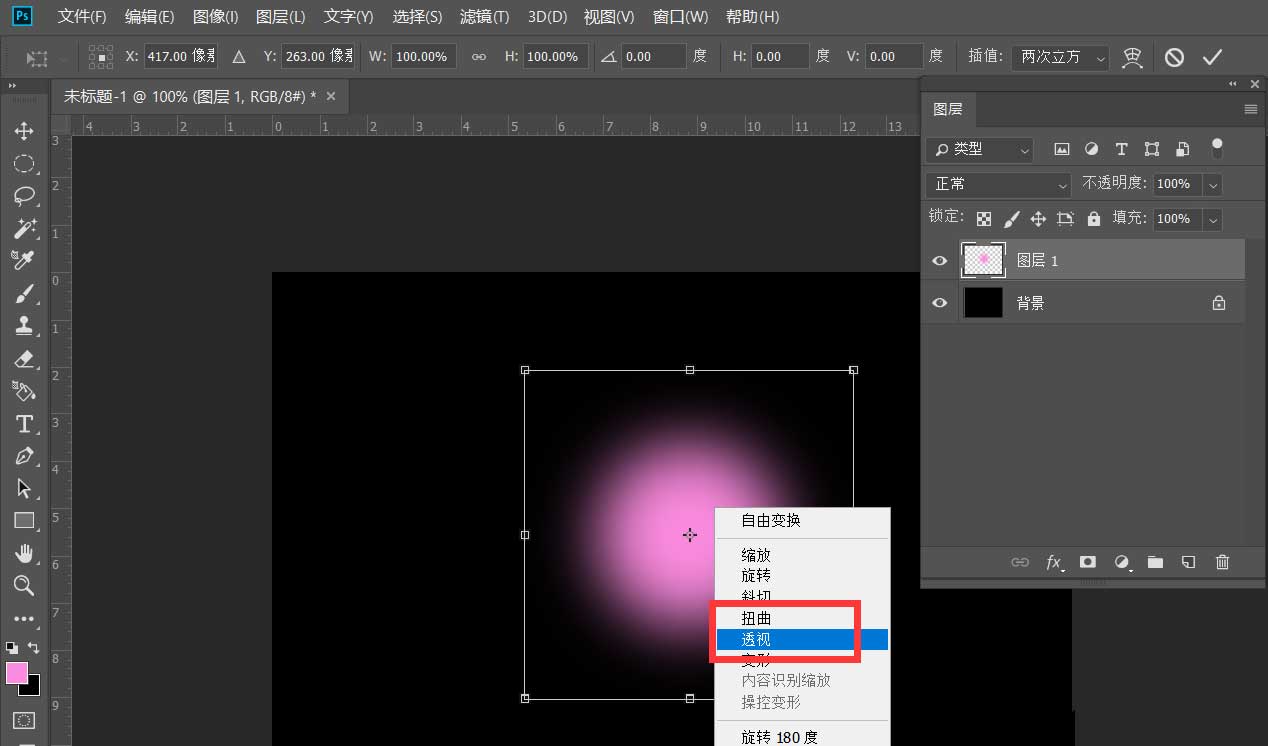Hide the 图层 1 layer visibility
1268x746 pixels.
click(x=938, y=259)
